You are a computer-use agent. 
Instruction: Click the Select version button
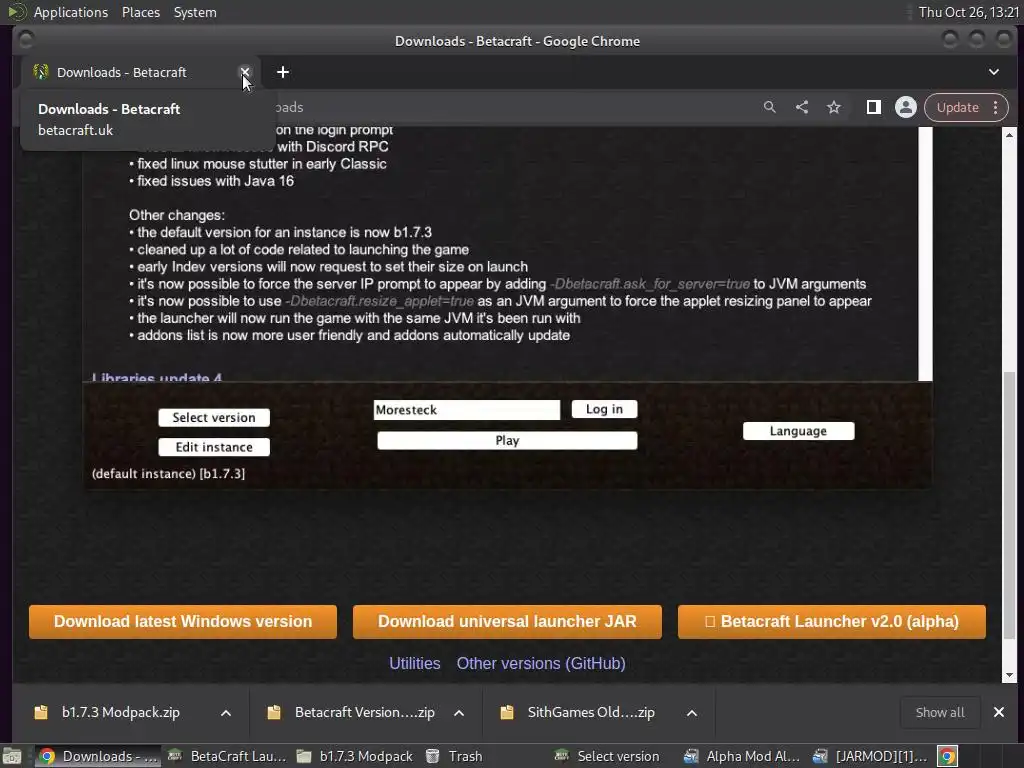click(x=214, y=417)
